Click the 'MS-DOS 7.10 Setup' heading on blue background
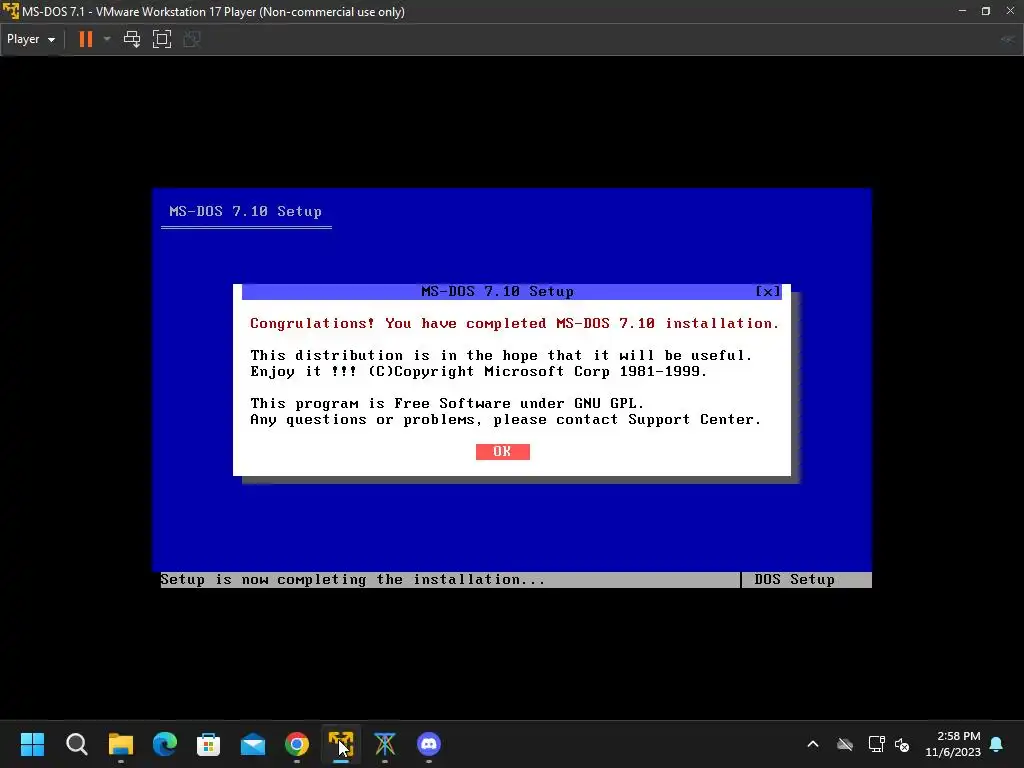Viewport: 1024px width, 768px height. coord(246,212)
